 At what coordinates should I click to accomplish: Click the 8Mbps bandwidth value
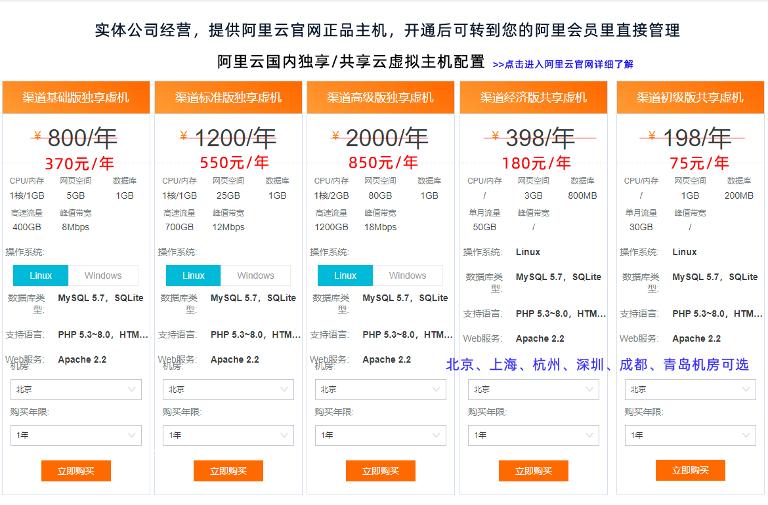click(x=75, y=227)
